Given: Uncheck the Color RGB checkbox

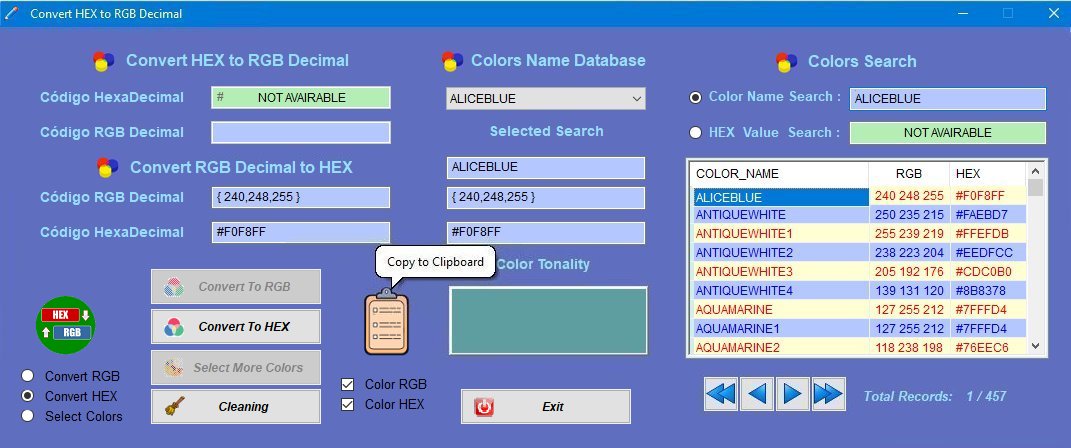Looking at the screenshot, I should [348, 384].
